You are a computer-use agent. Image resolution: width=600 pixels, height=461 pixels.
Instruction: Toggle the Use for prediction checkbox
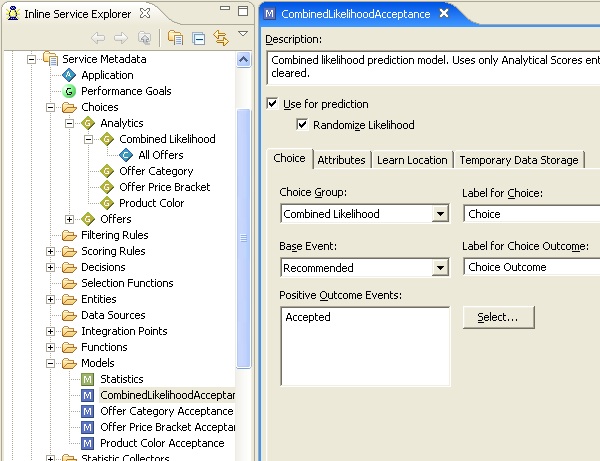[x=272, y=104]
